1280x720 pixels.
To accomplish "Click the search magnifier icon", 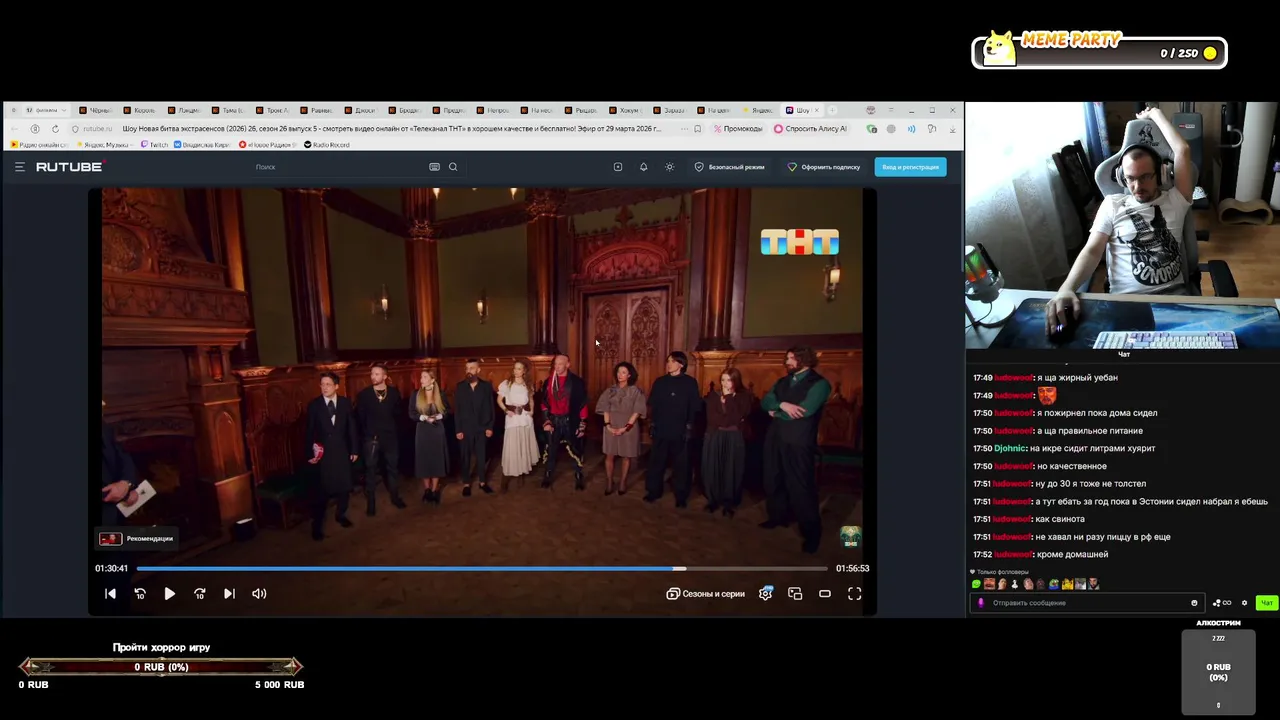I will pyautogui.click(x=453, y=167).
